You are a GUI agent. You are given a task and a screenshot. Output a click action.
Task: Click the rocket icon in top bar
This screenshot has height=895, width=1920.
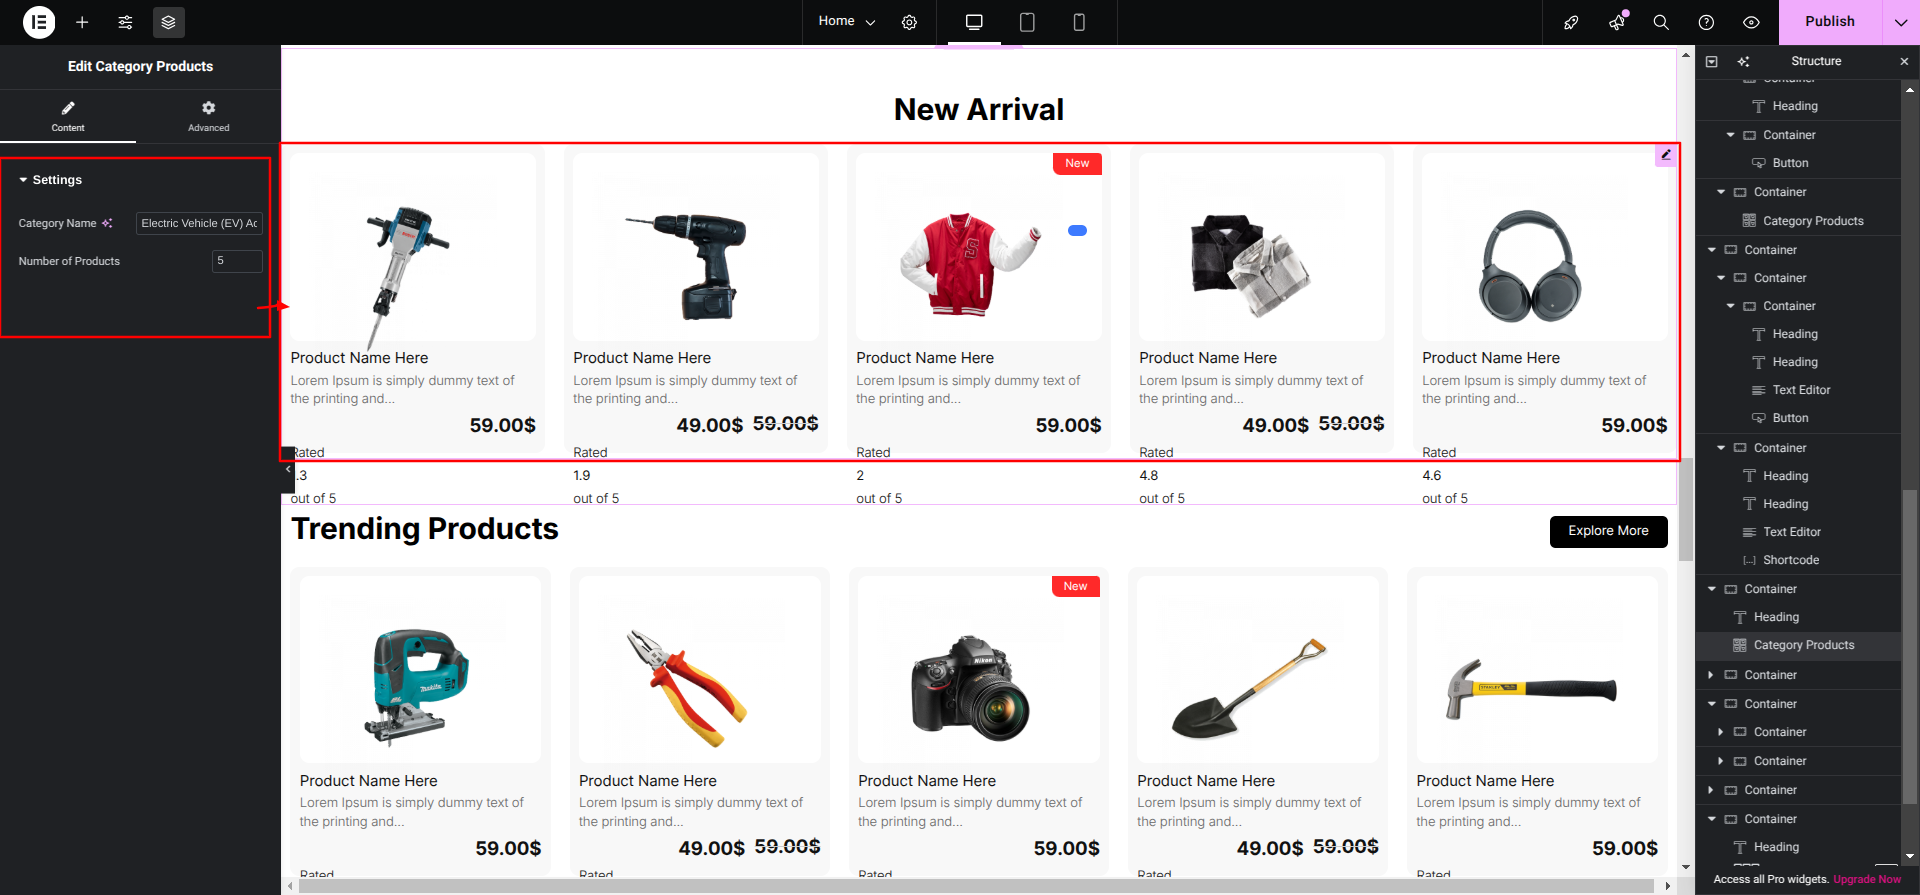point(1571,22)
